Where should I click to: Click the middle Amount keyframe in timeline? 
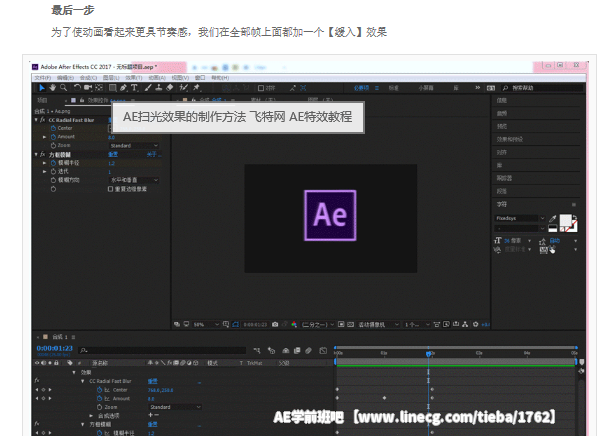[384, 398]
